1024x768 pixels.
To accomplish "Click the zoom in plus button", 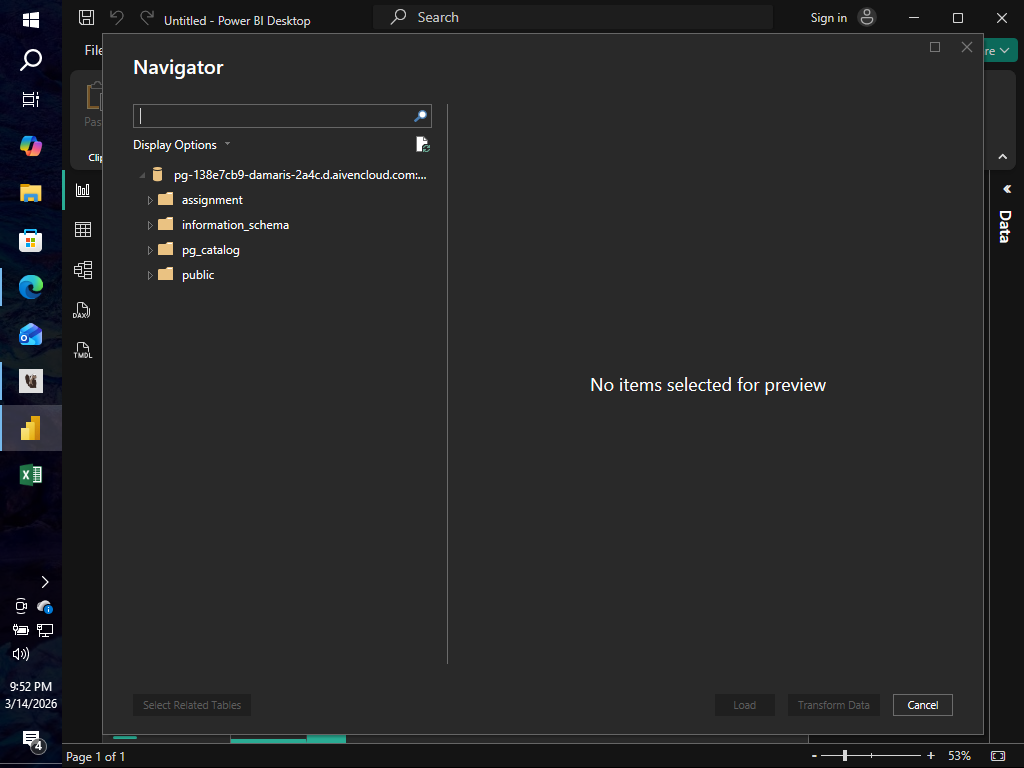I will pos(931,756).
